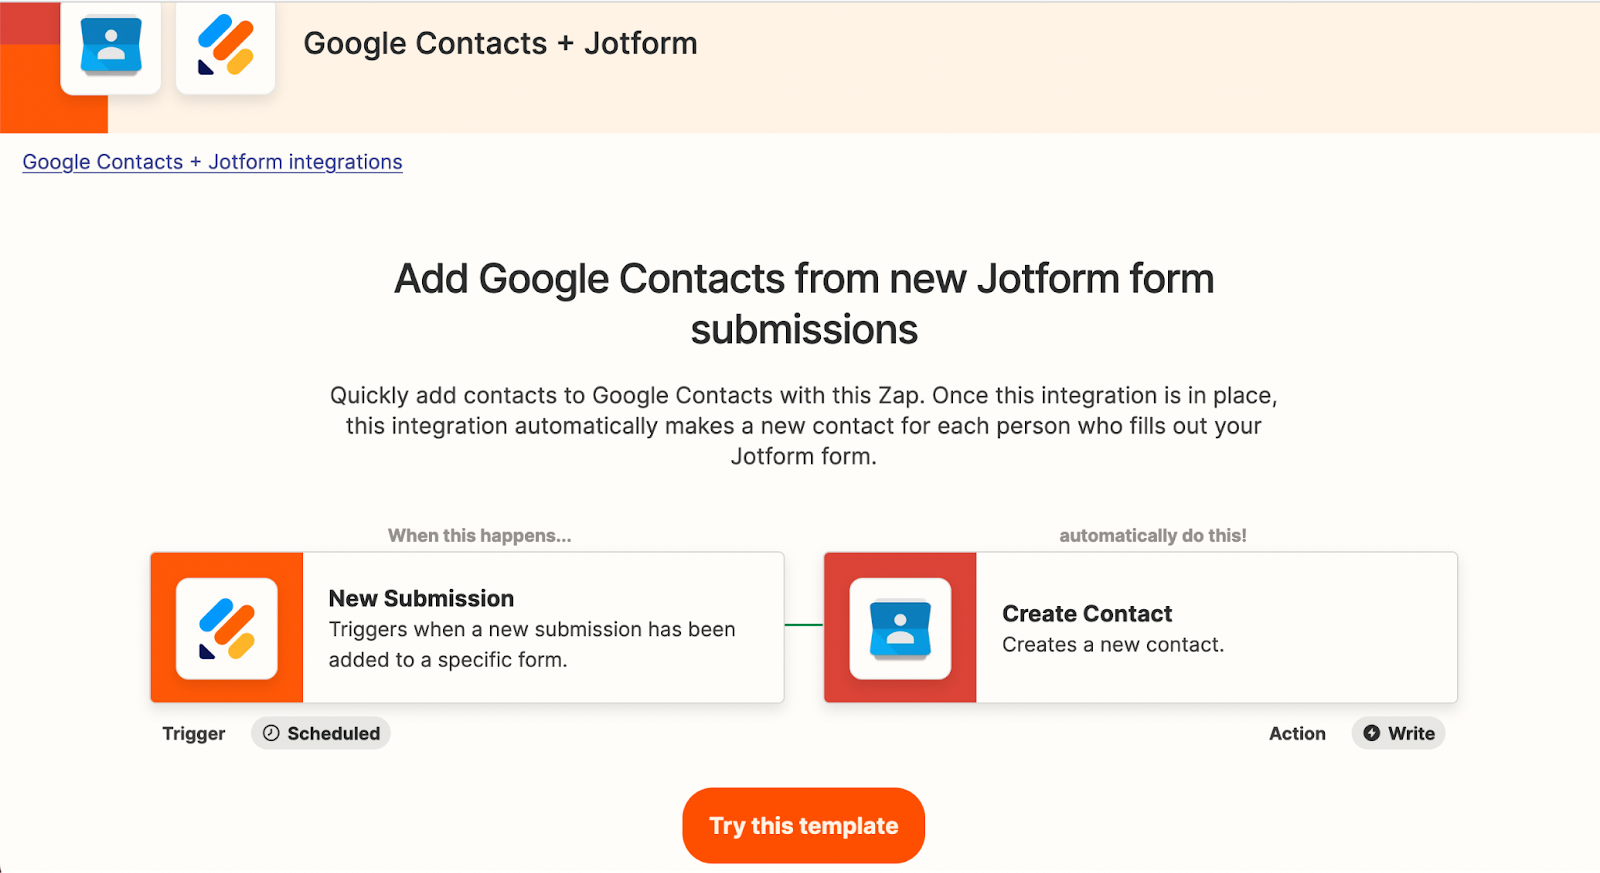This screenshot has height=873, width=1600.
Task: Click the Google Contacts icon in action card
Action: (x=900, y=628)
